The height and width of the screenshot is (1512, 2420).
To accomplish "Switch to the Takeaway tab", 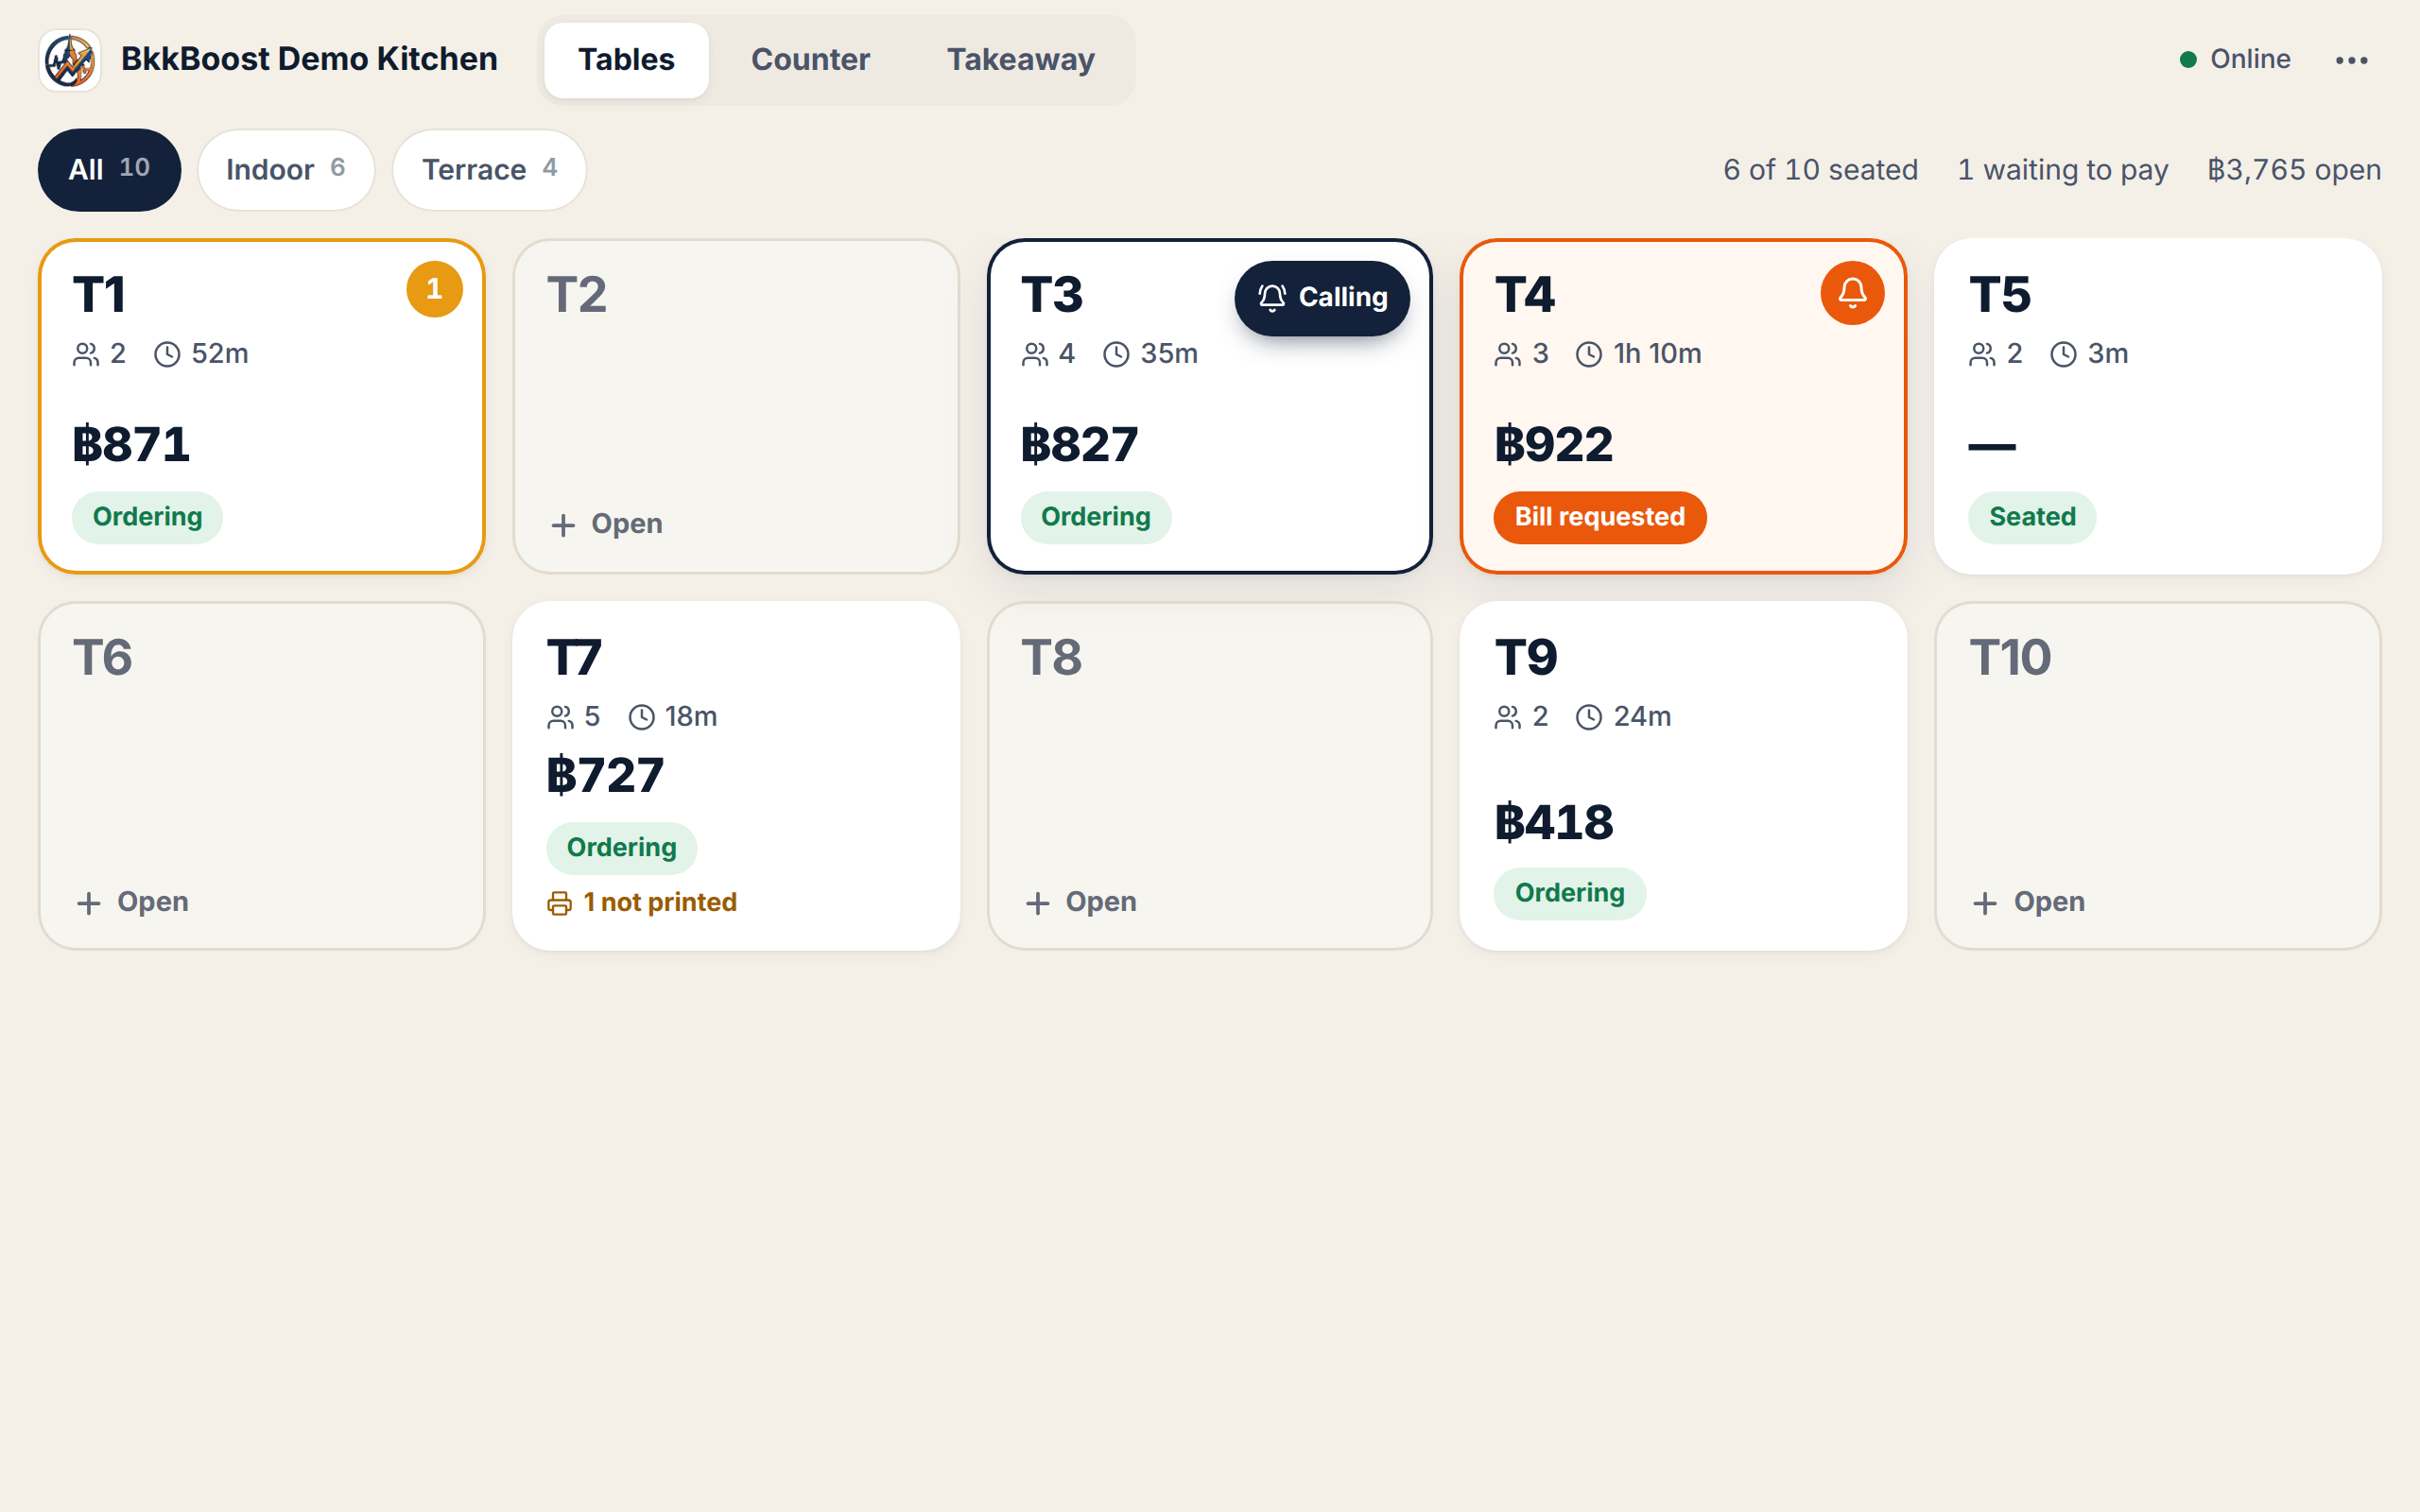I will tap(1021, 60).
